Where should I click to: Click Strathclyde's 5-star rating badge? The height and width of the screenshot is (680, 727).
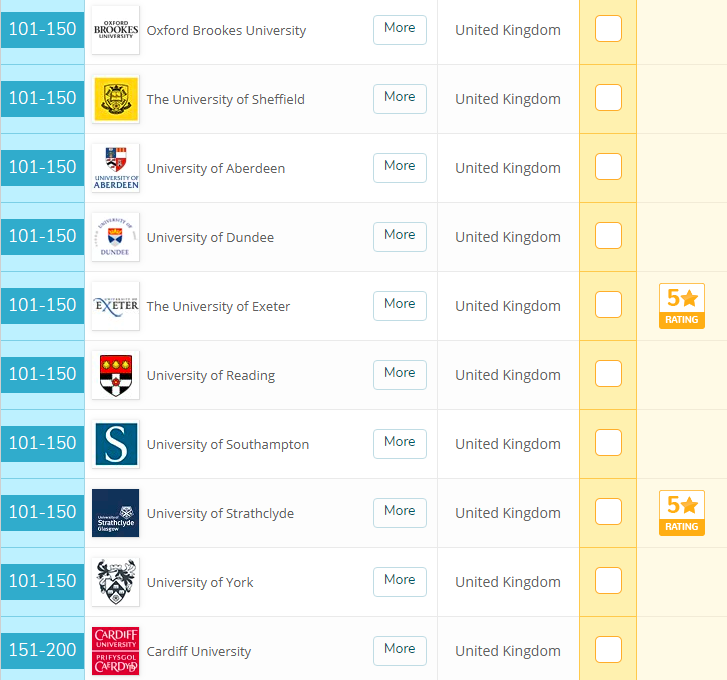point(681,513)
